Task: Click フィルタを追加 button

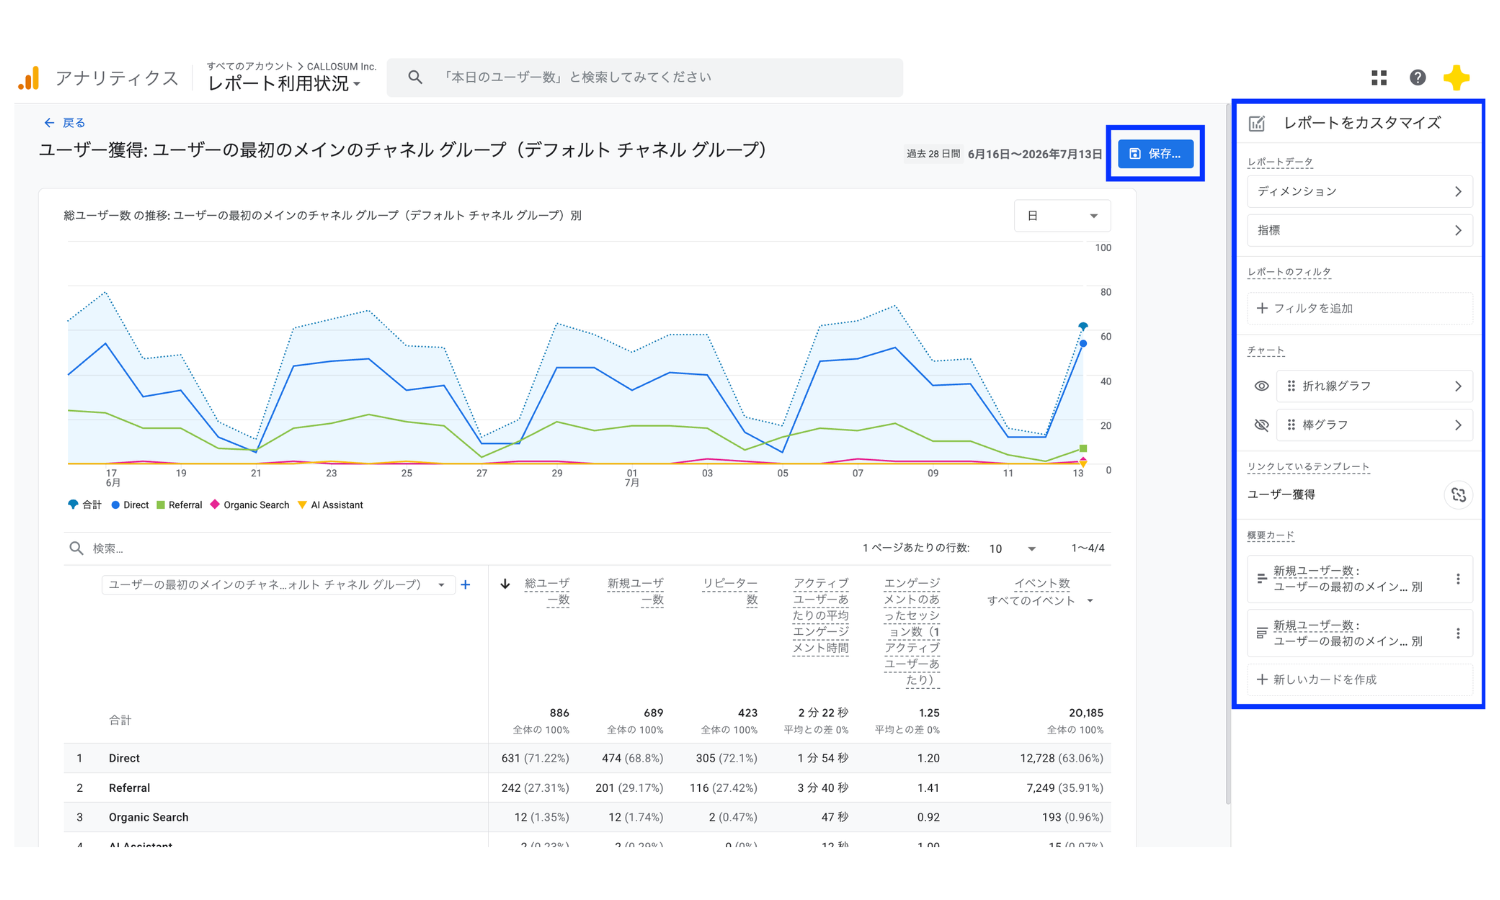Action: pos(1360,309)
